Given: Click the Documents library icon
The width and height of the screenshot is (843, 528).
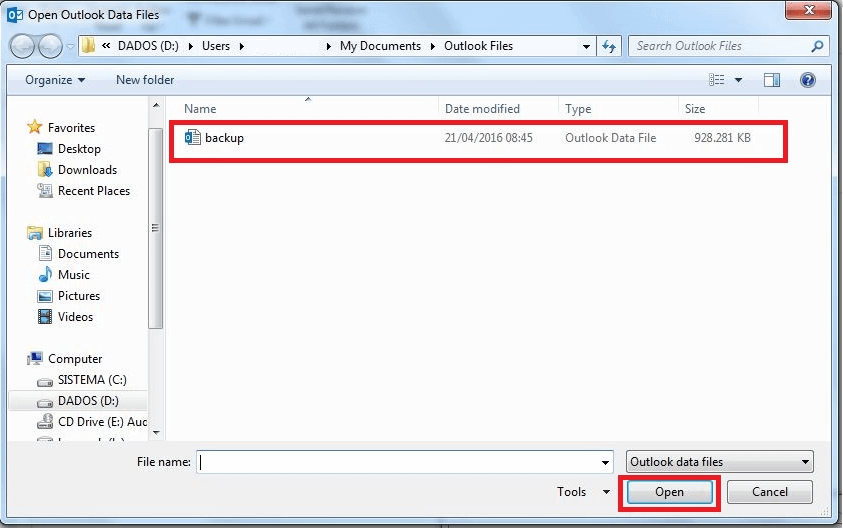Looking at the screenshot, I should pyautogui.click(x=45, y=253).
